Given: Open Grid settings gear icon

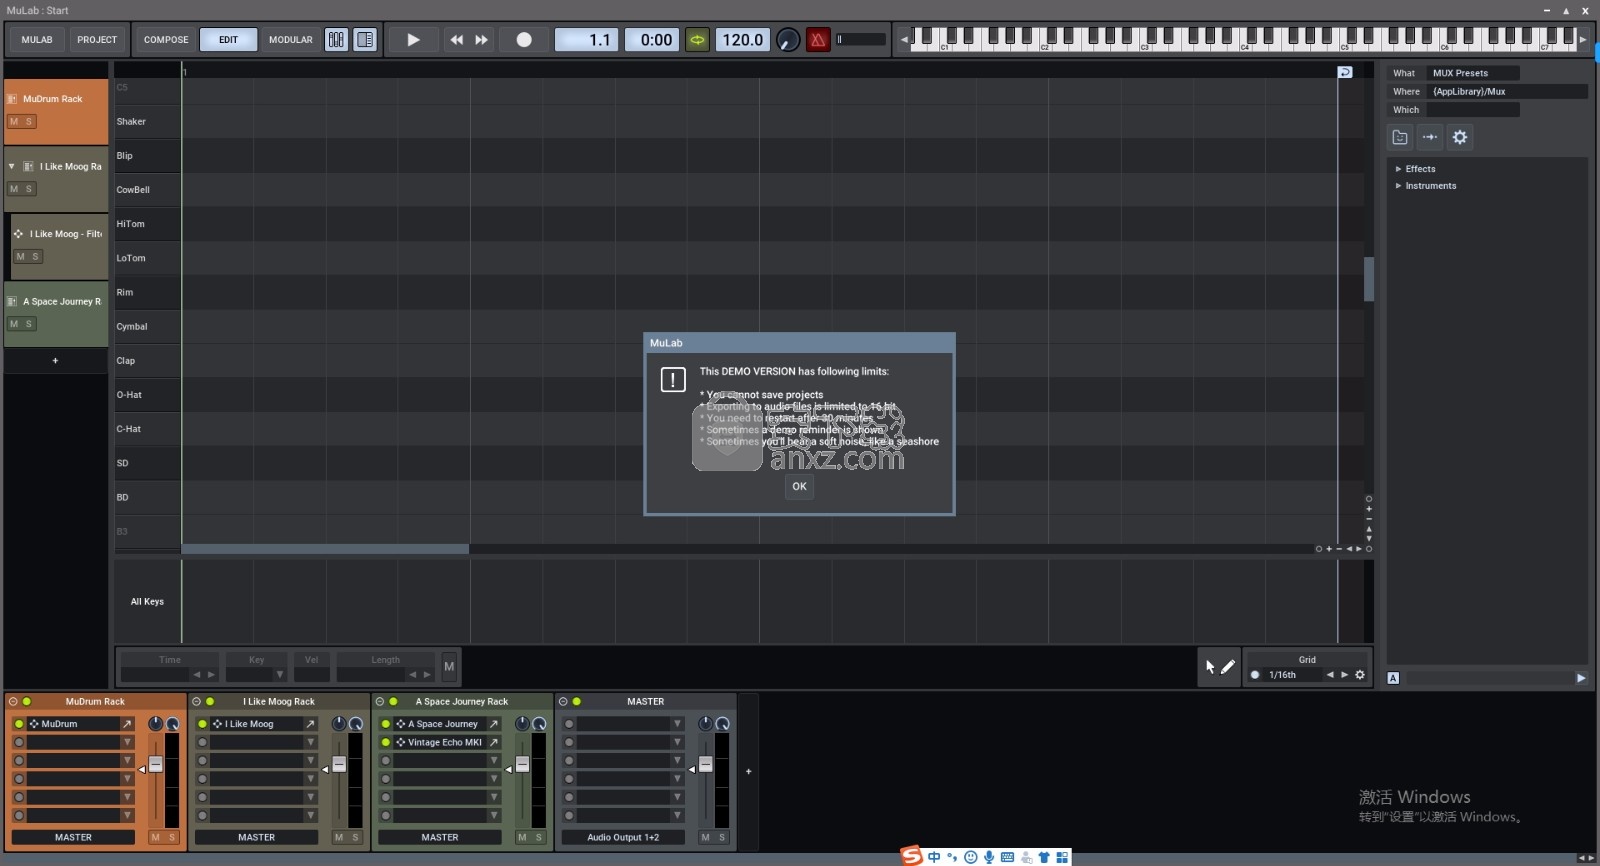Looking at the screenshot, I should (x=1360, y=675).
